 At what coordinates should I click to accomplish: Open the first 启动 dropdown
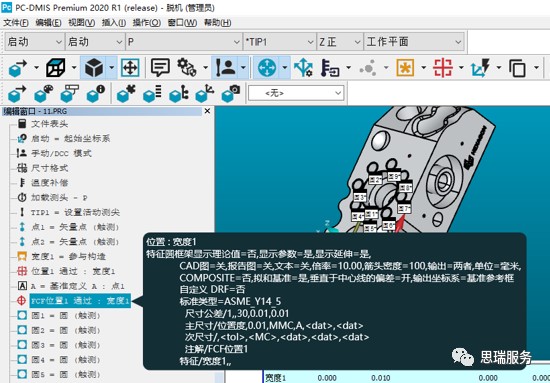(34, 42)
